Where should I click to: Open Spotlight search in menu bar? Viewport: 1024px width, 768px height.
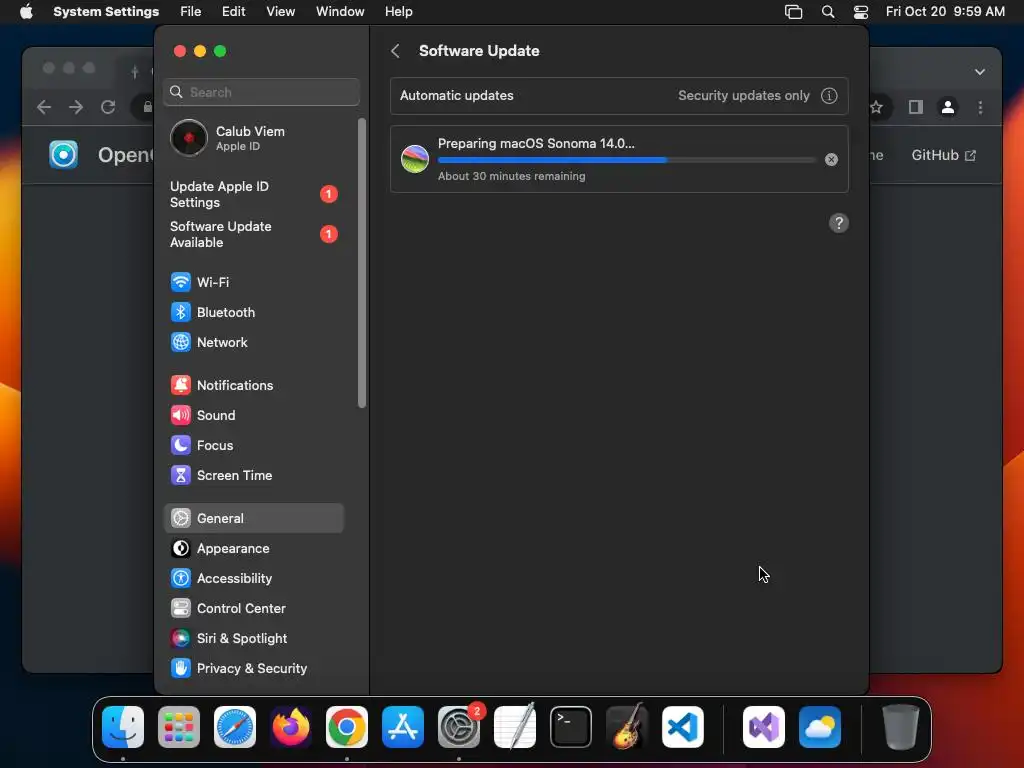(828, 12)
